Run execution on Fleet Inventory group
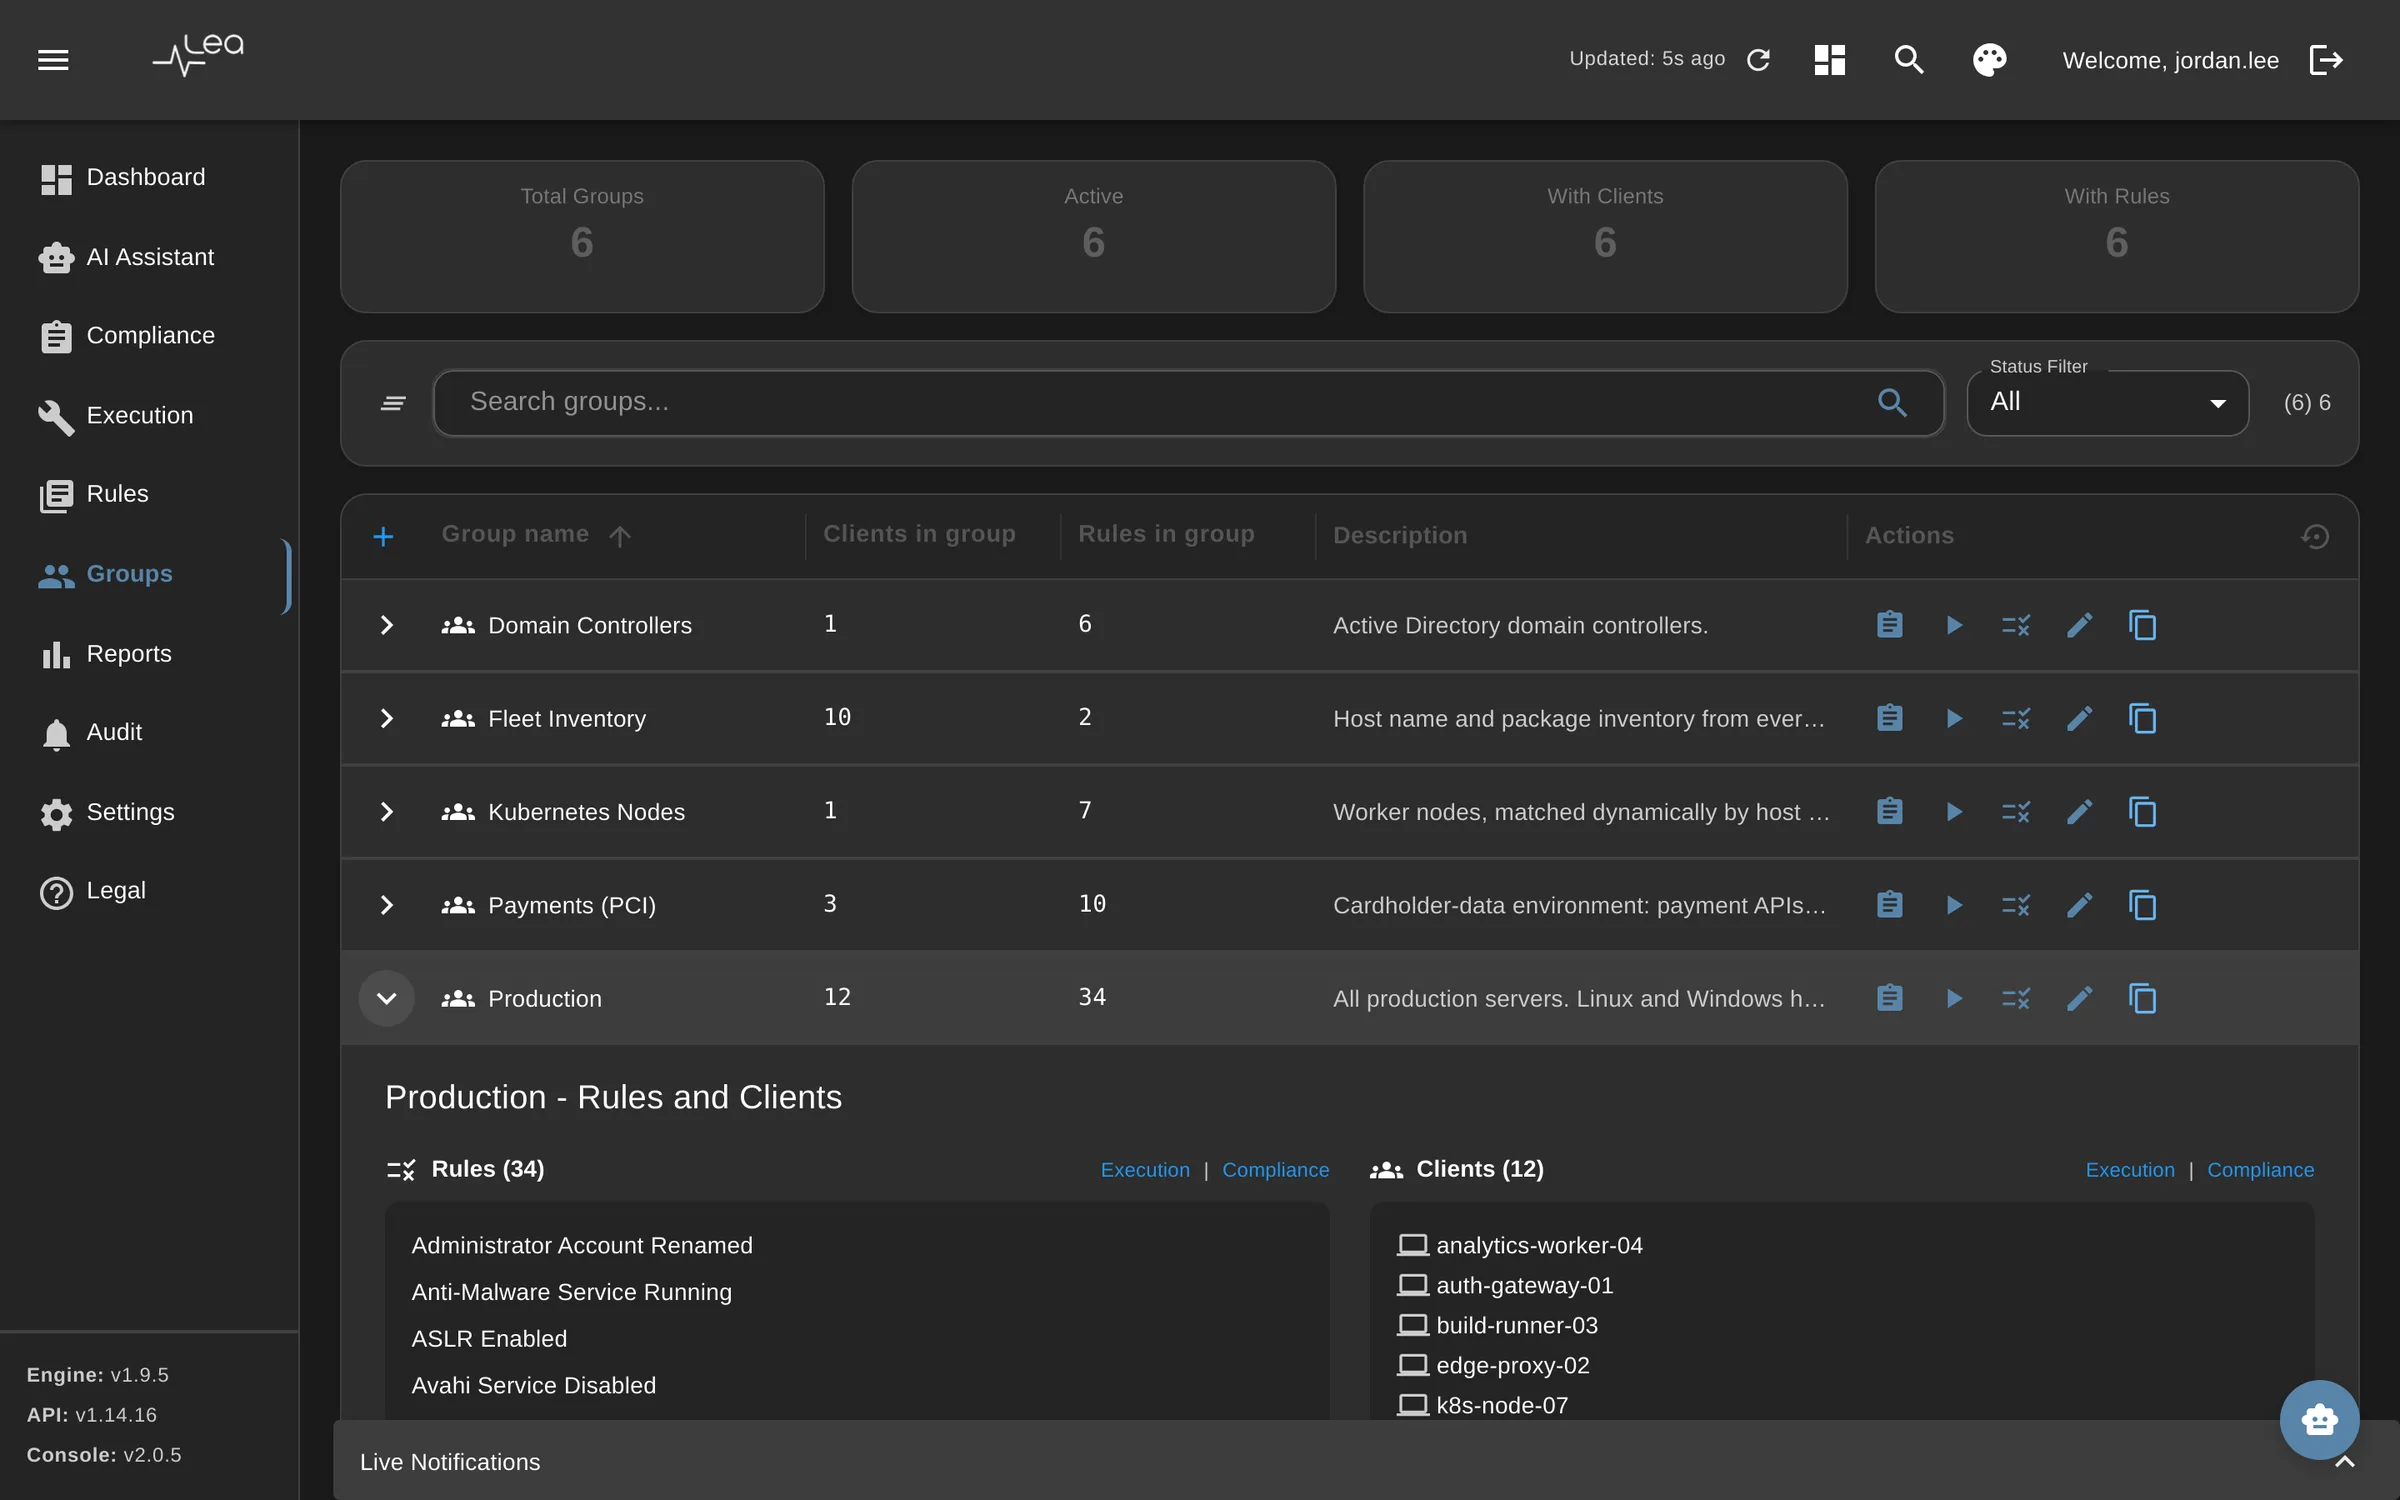 [1953, 718]
